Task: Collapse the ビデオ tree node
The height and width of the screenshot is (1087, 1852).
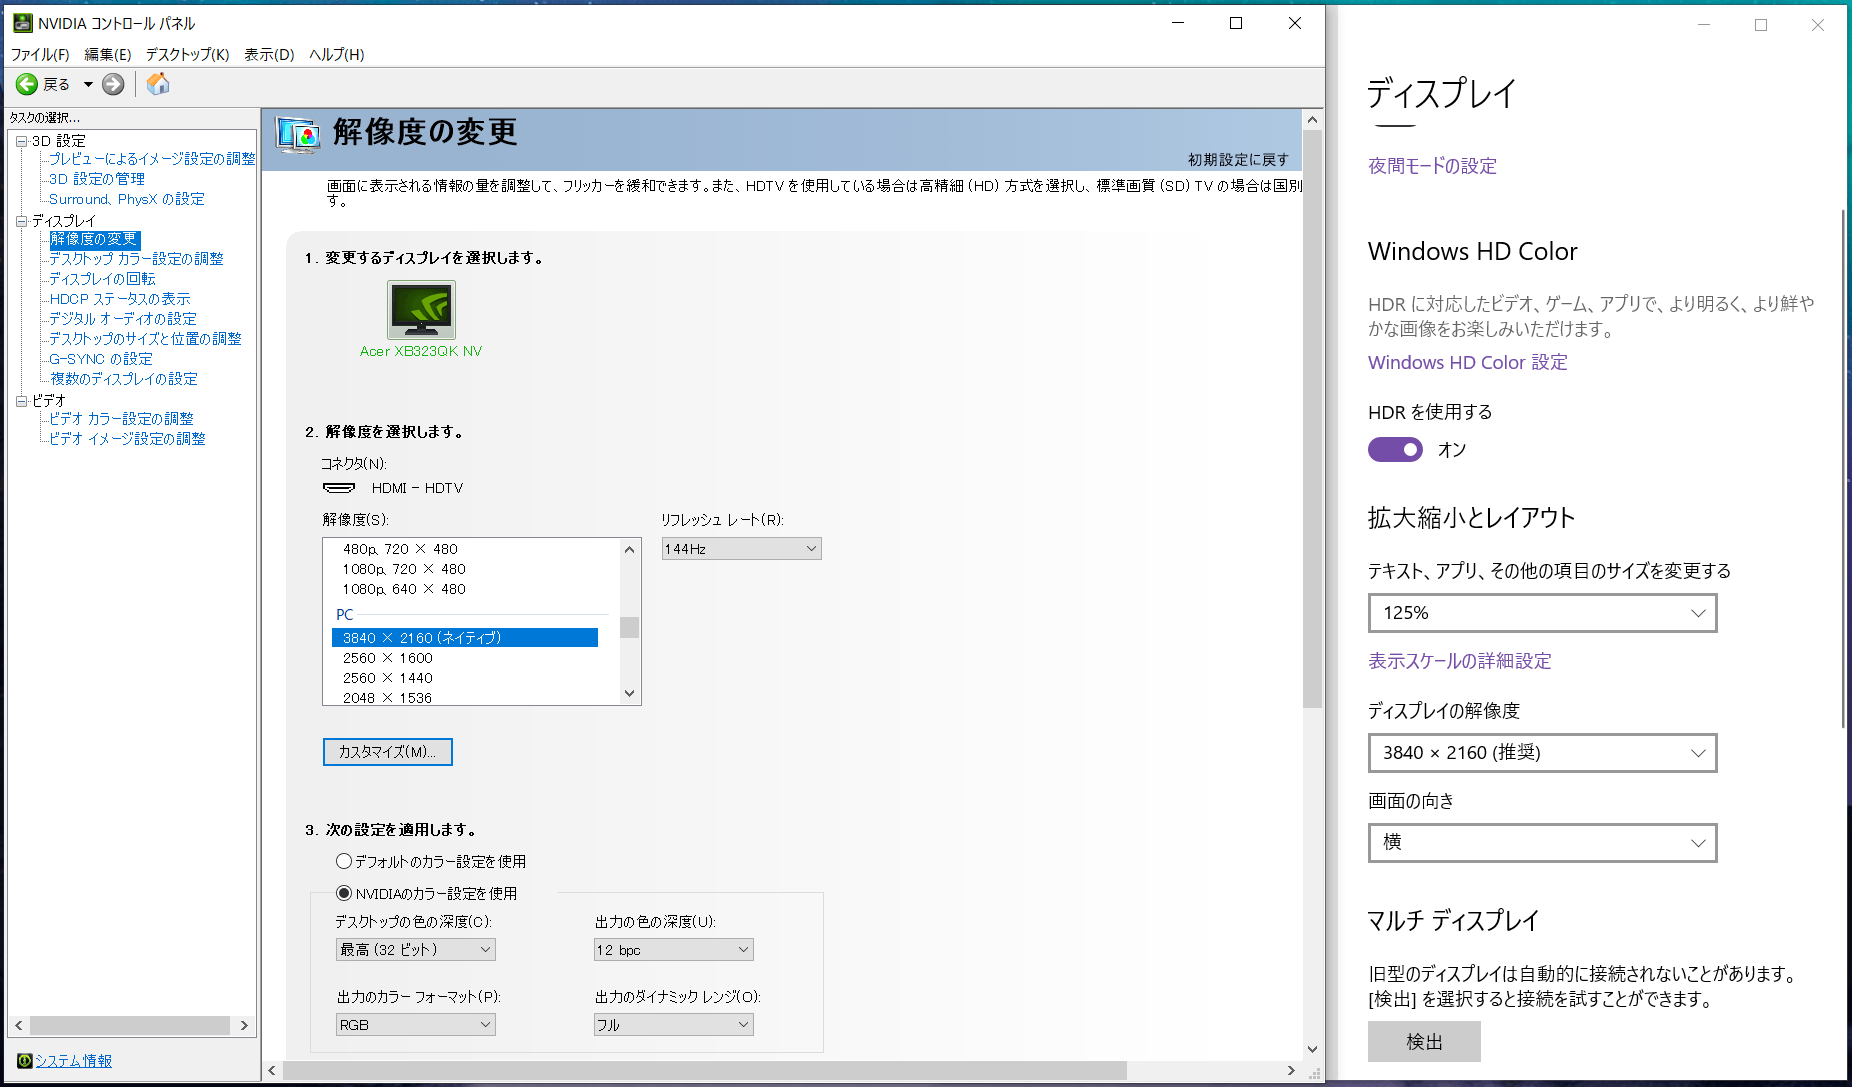Action: (x=21, y=401)
